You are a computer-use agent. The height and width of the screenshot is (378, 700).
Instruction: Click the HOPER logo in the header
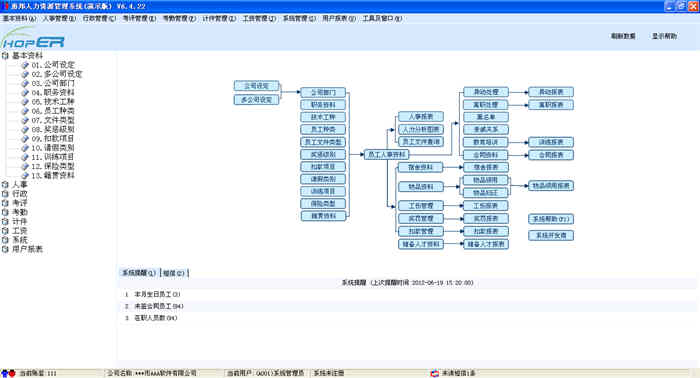coord(33,38)
